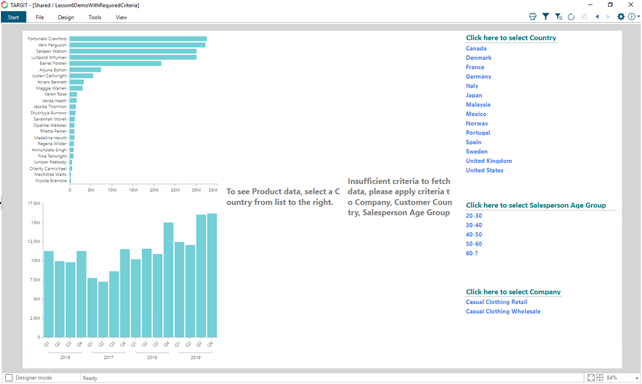Click the Fortunato Crawford bar in chart

click(x=138, y=39)
